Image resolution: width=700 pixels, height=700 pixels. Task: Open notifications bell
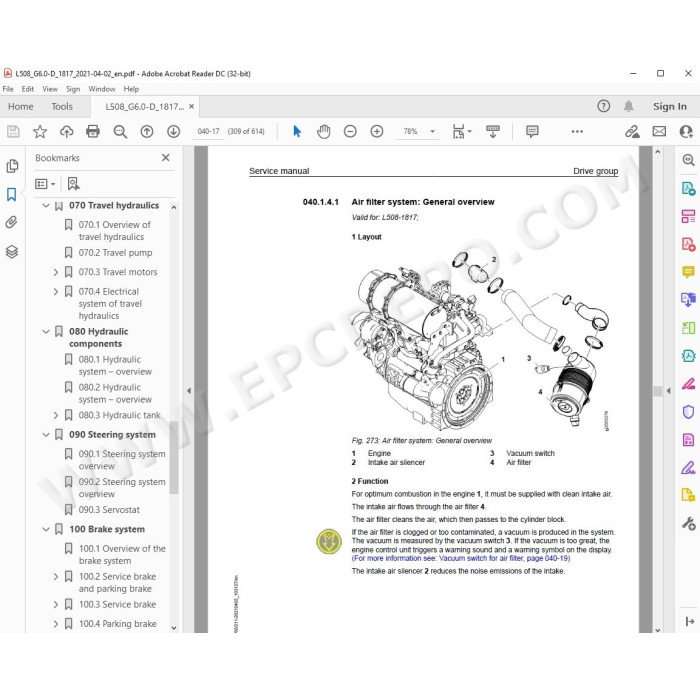pyautogui.click(x=629, y=106)
